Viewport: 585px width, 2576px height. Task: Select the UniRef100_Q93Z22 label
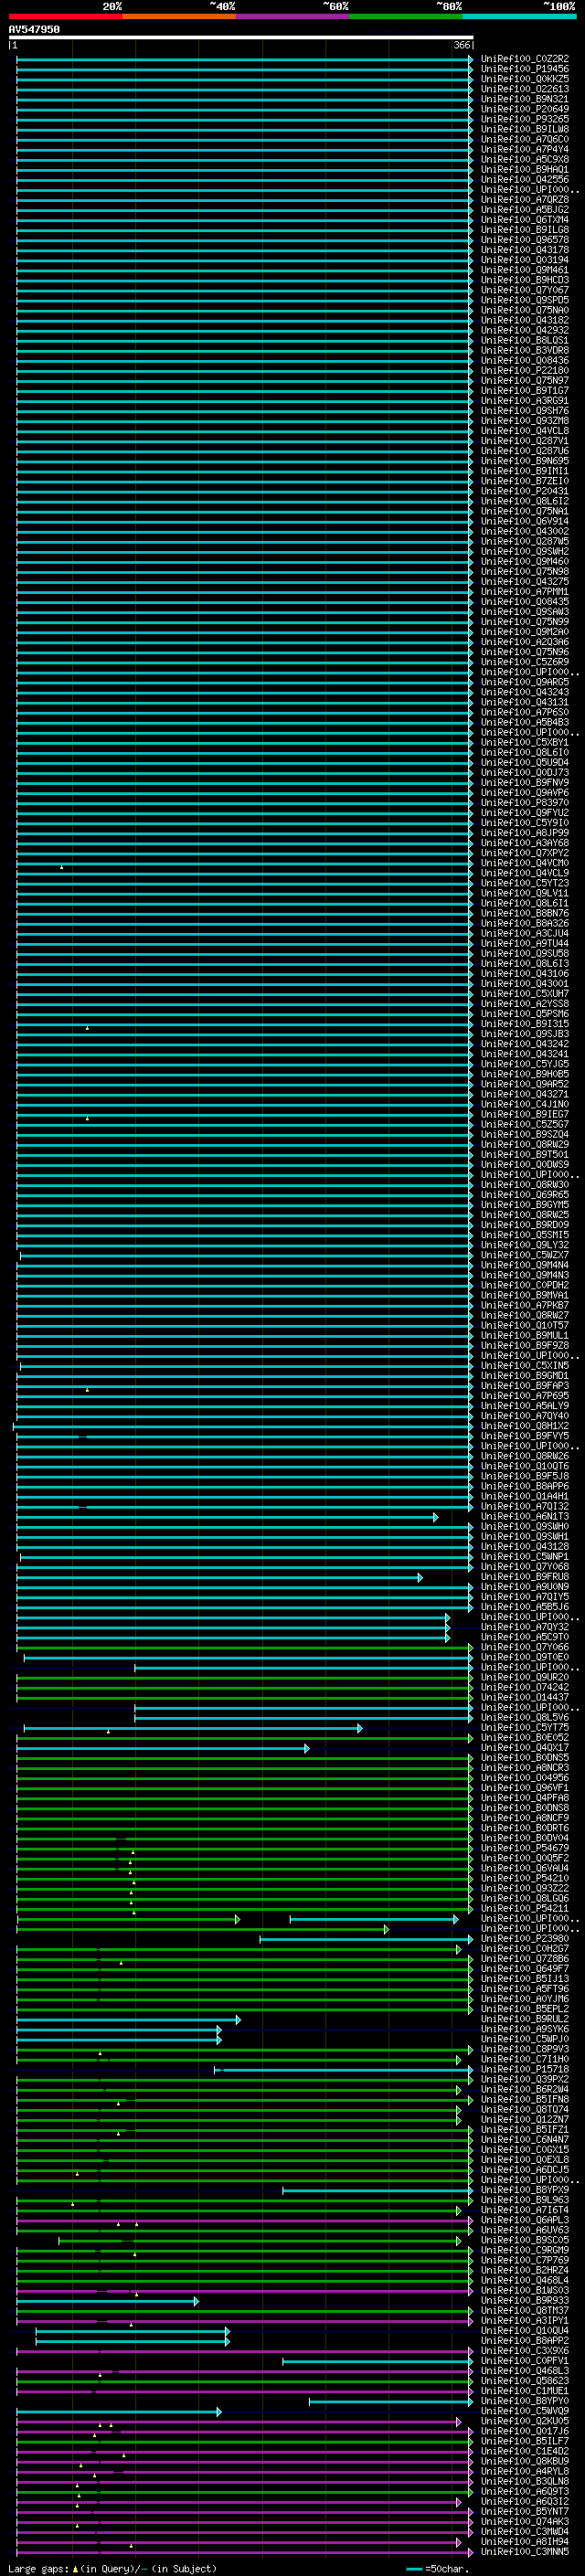pos(525,1888)
